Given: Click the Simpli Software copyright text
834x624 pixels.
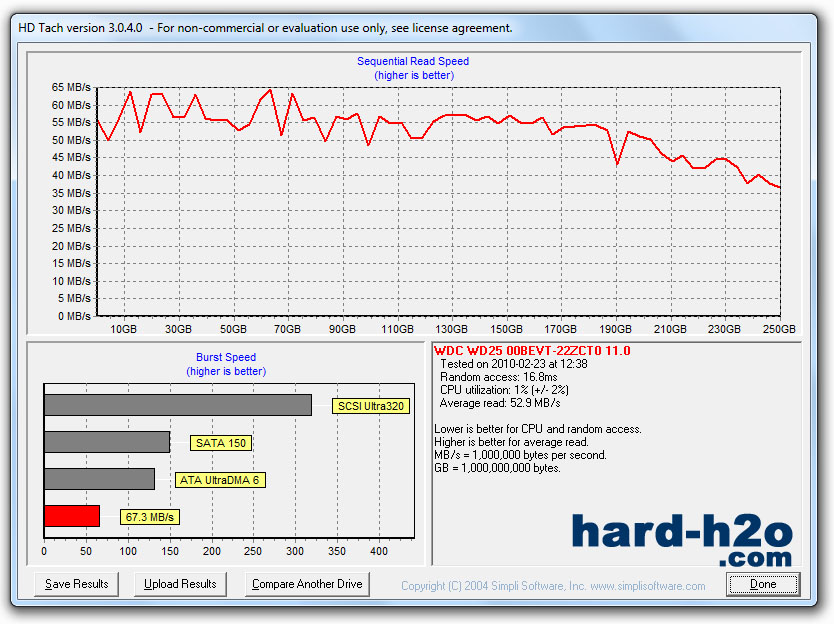Looking at the screenshot, I should 553,586.
